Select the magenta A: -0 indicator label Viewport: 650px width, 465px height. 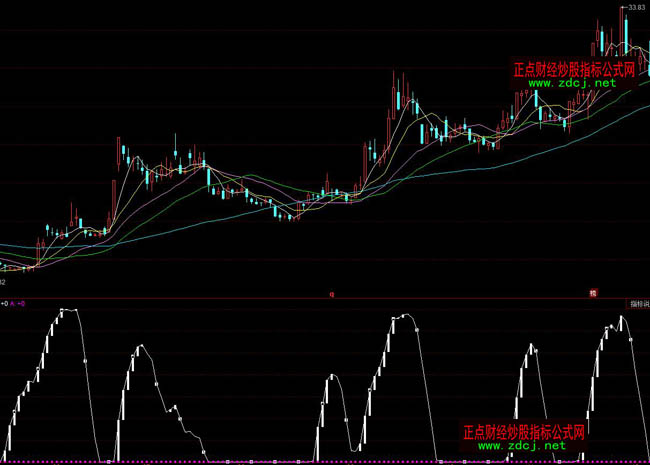19,302
